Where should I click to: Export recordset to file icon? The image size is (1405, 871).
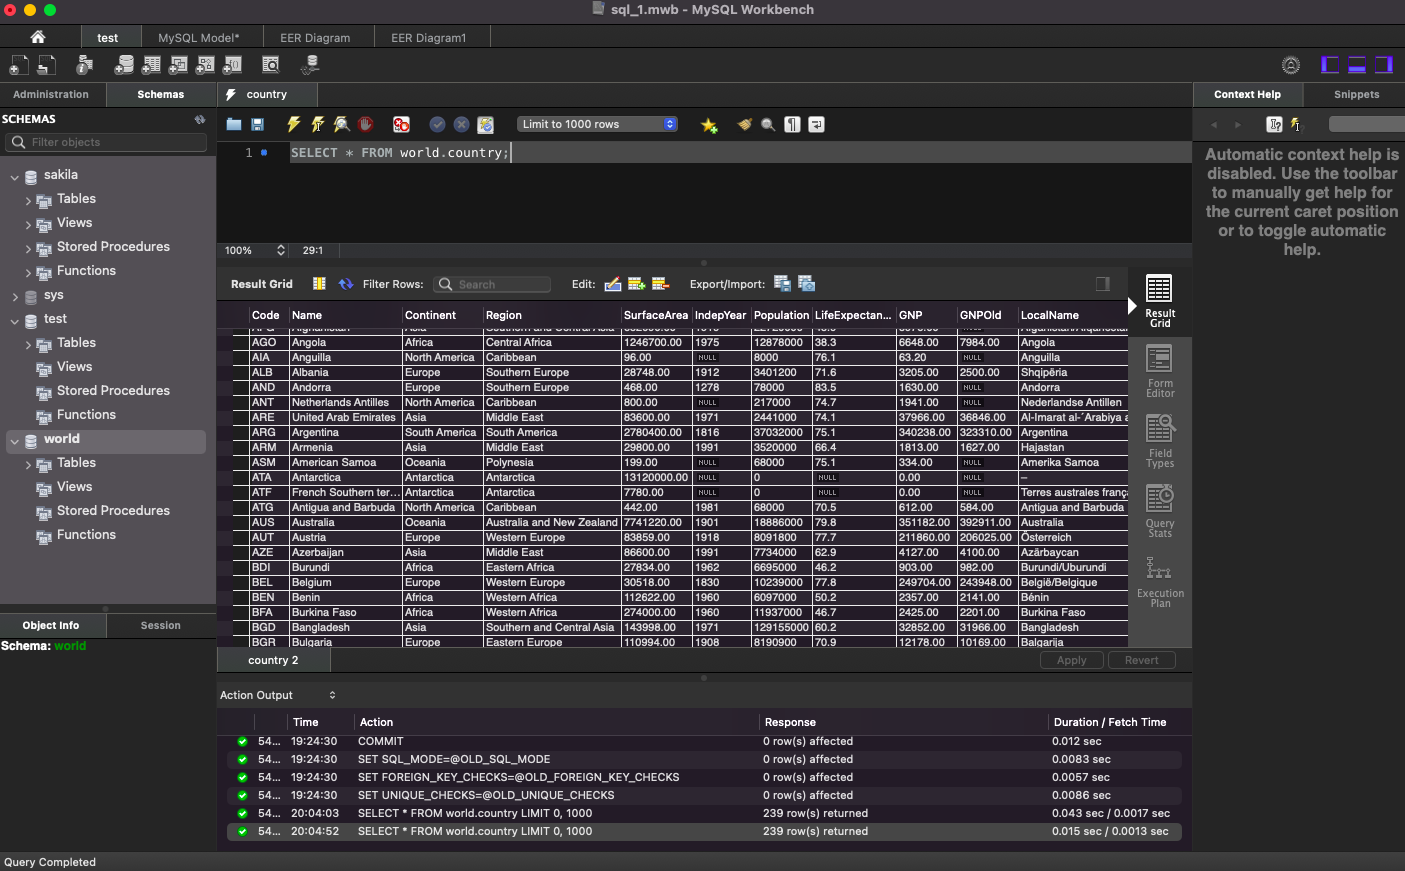tap(782, 284)
